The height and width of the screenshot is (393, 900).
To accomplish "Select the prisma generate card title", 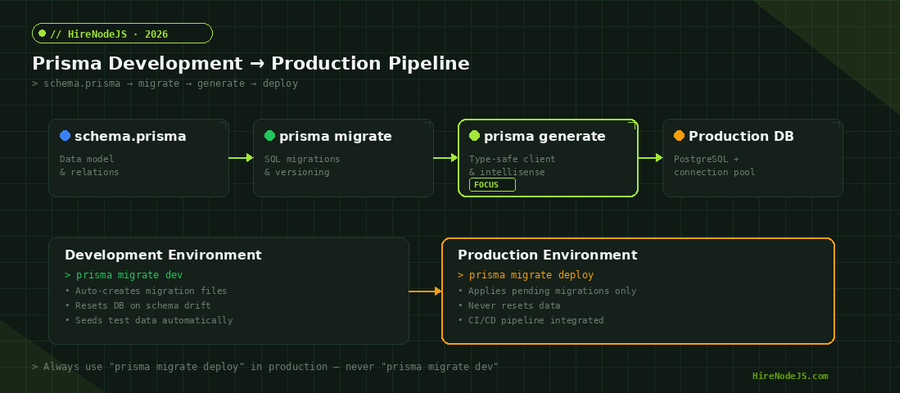I will coord(545,137).
